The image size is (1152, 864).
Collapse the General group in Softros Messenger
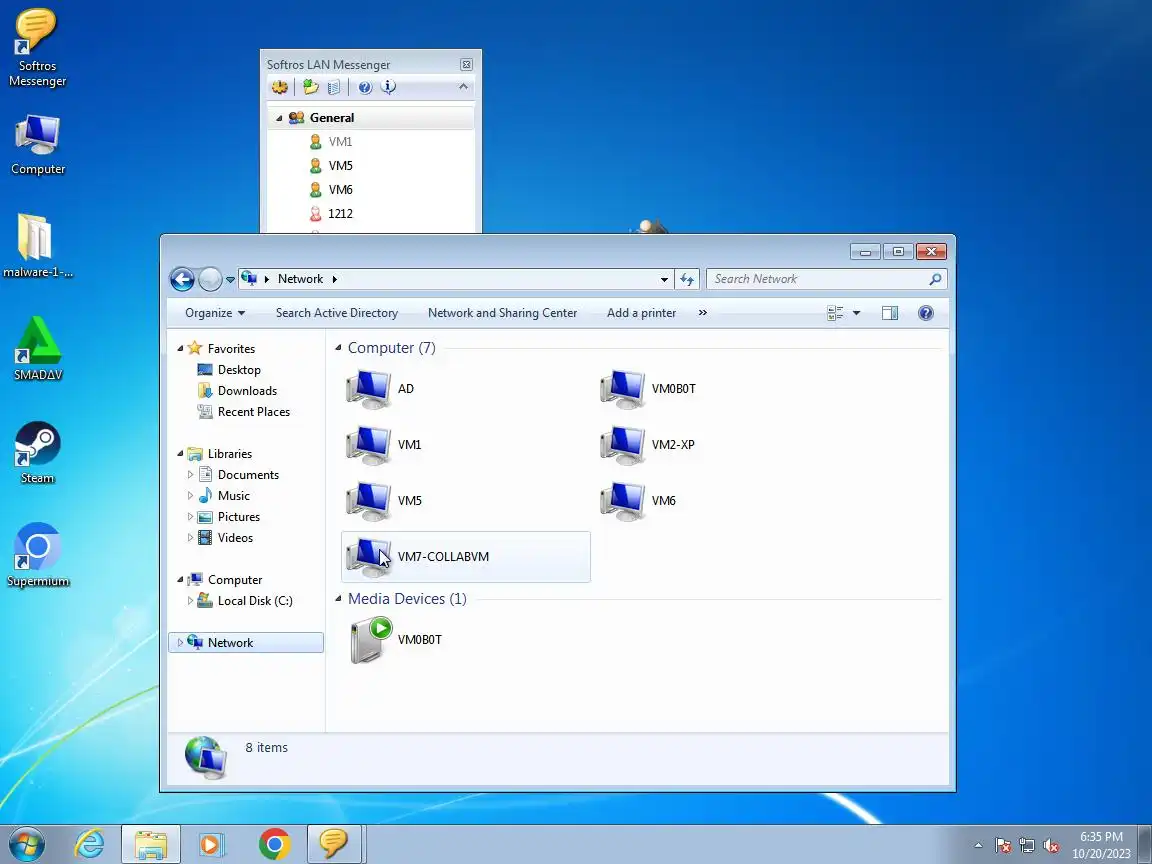click(278, 118)
